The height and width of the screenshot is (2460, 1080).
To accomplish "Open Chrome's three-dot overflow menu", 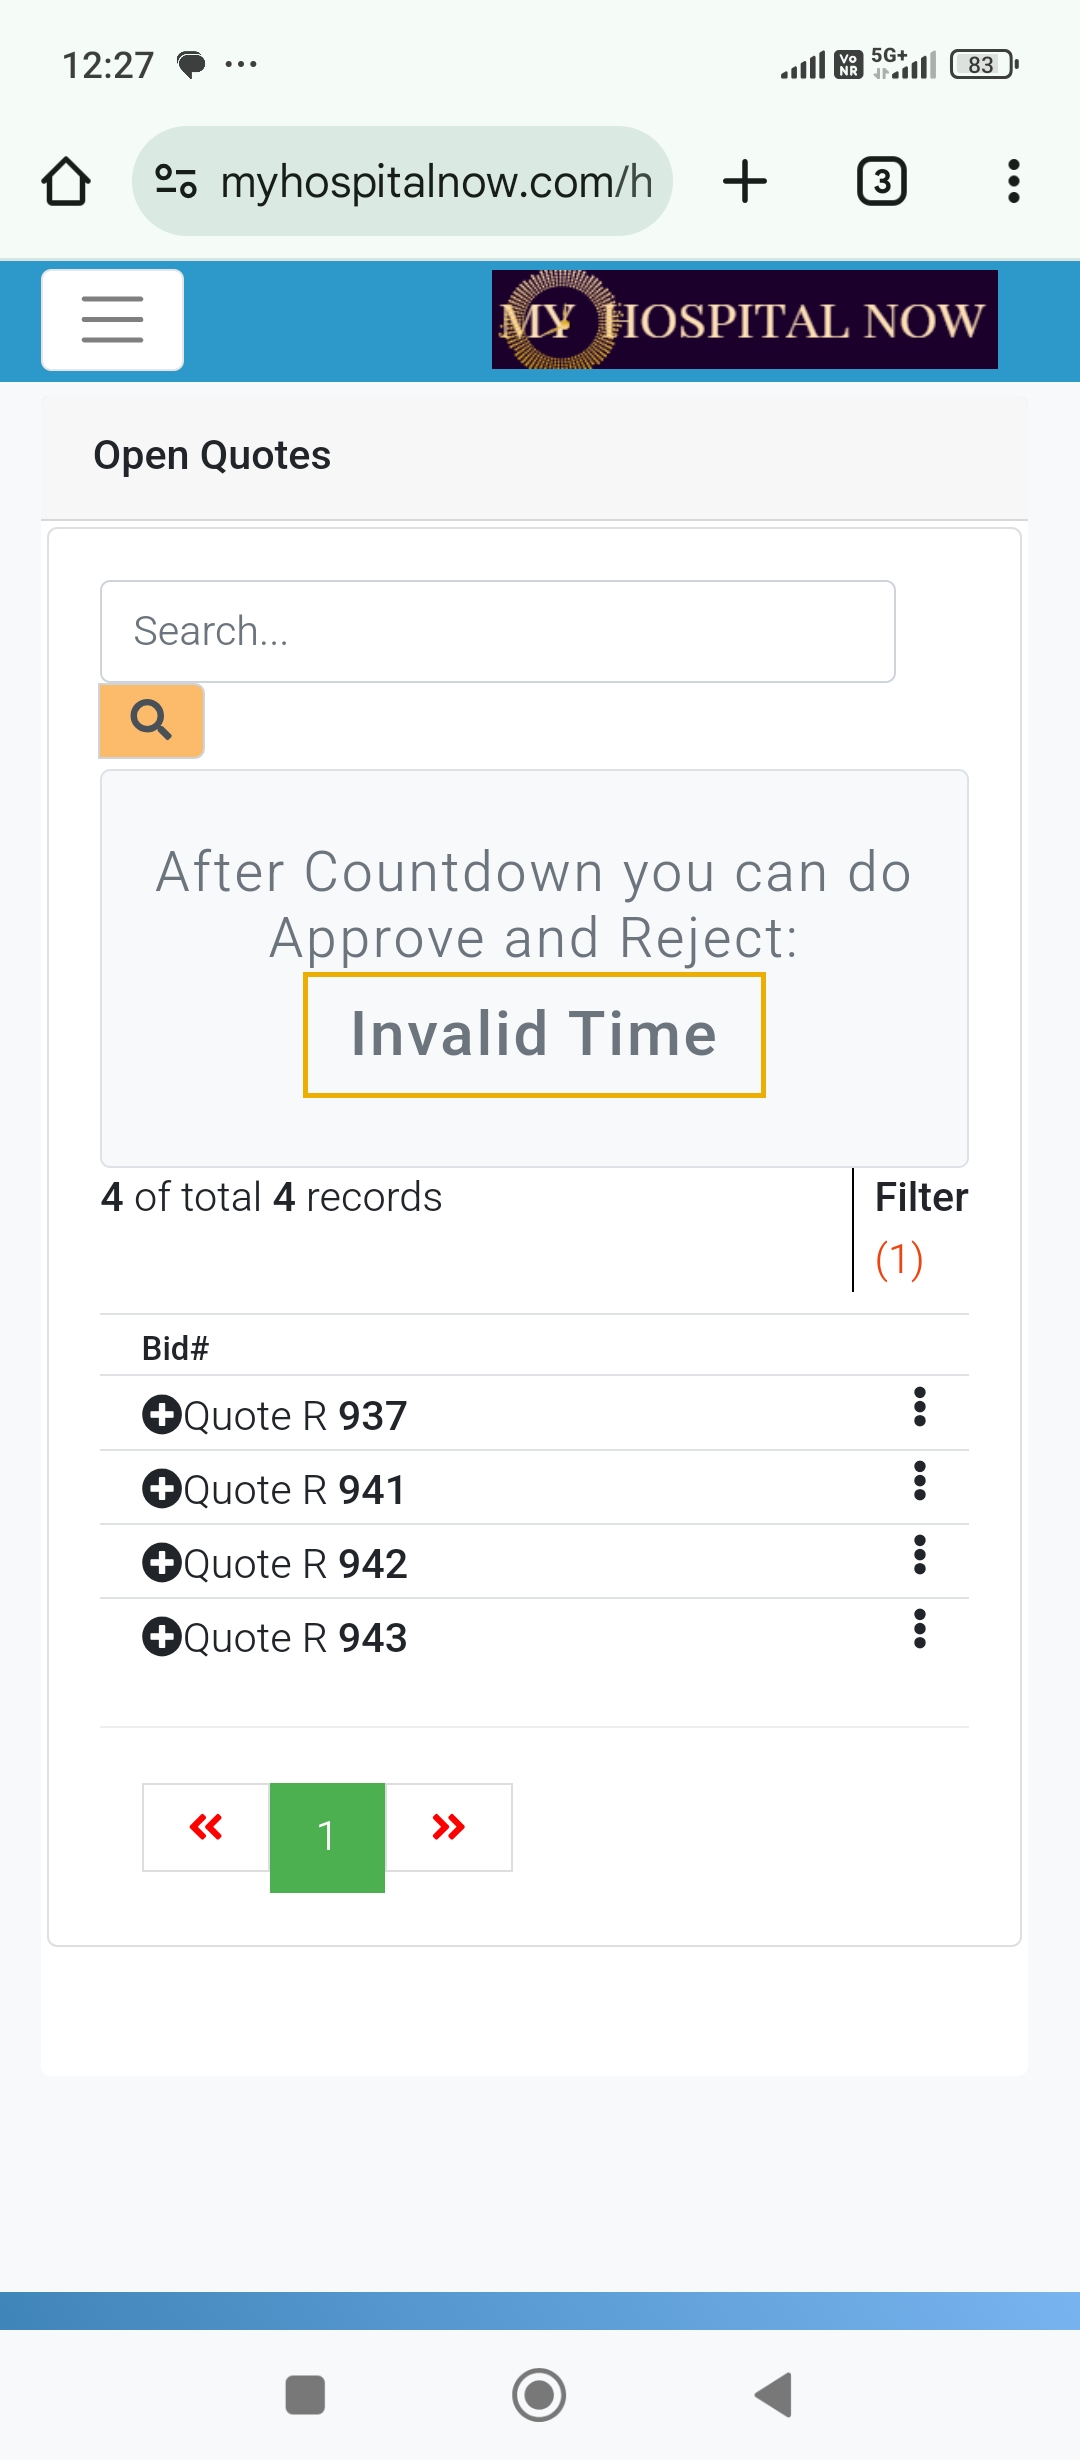I will (x=1014, y=182).
